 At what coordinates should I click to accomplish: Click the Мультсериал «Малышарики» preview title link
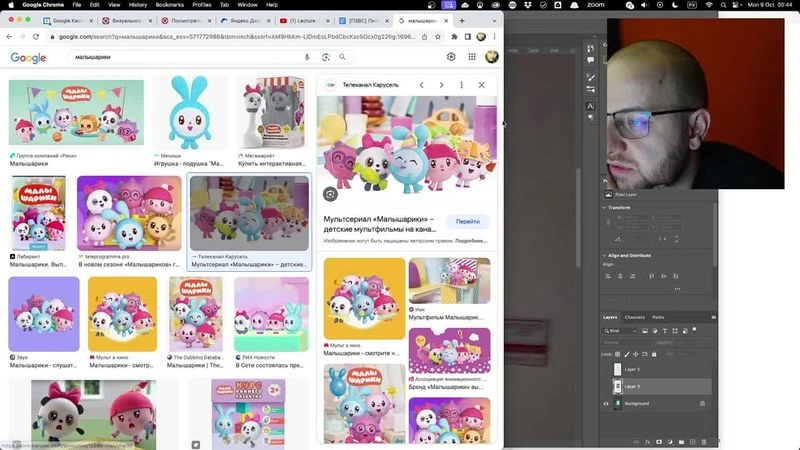(380, 223)
